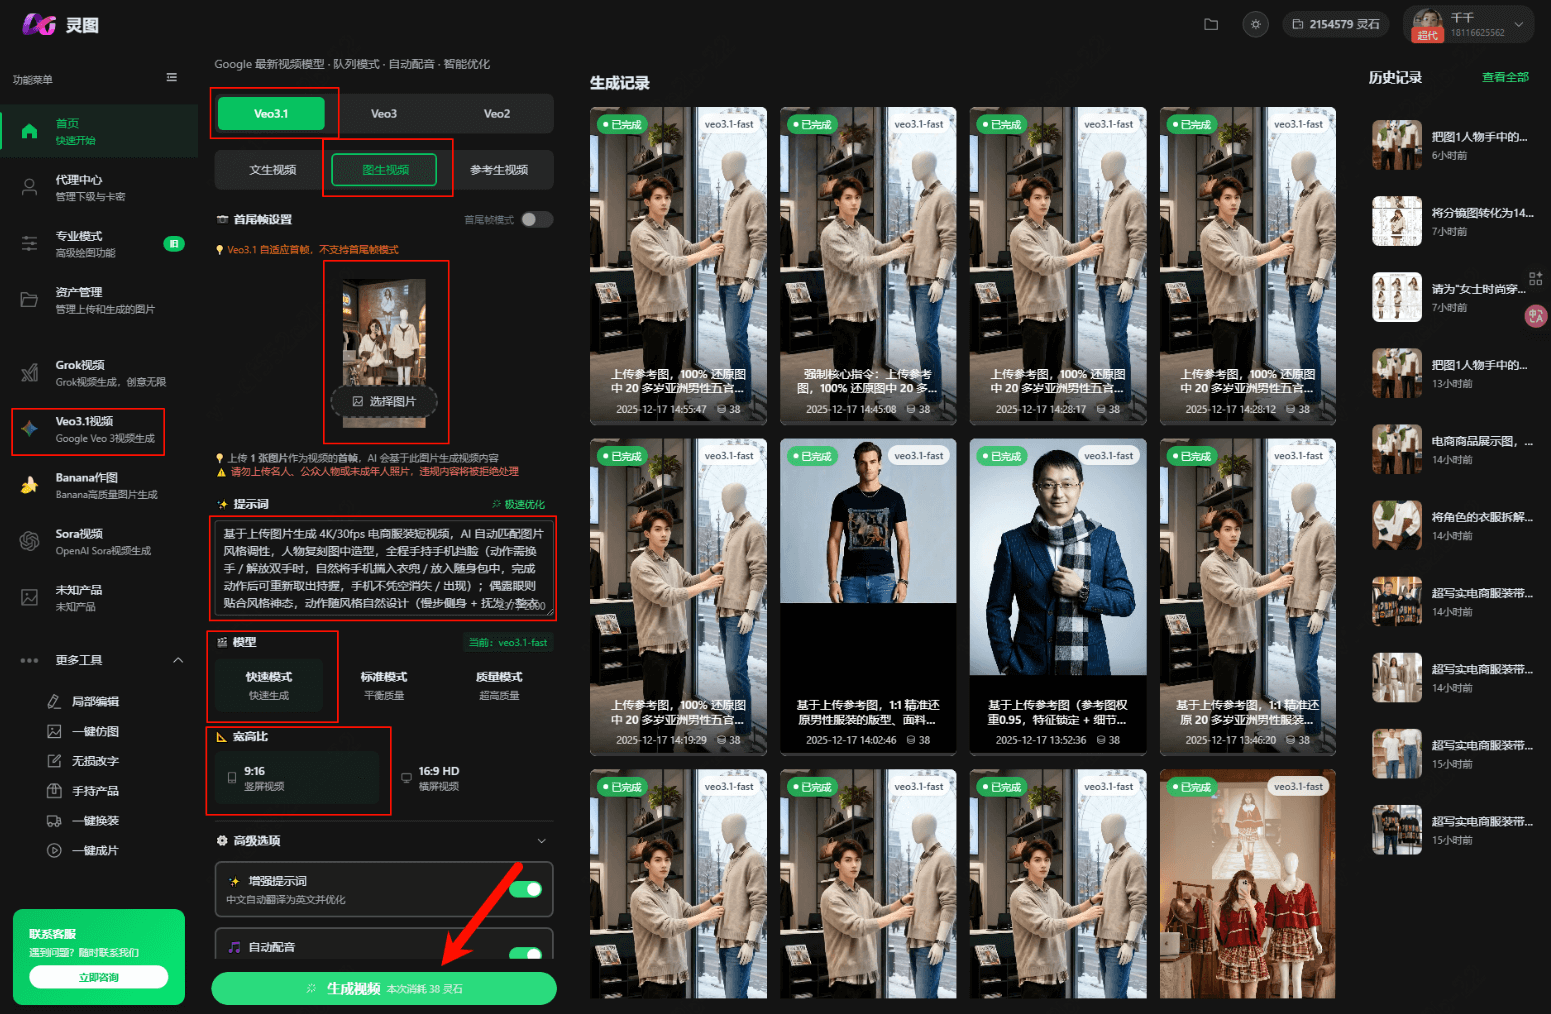Click the theme toggle sun icon
Screen dimensions: 1551x1014
point(1256,24)
